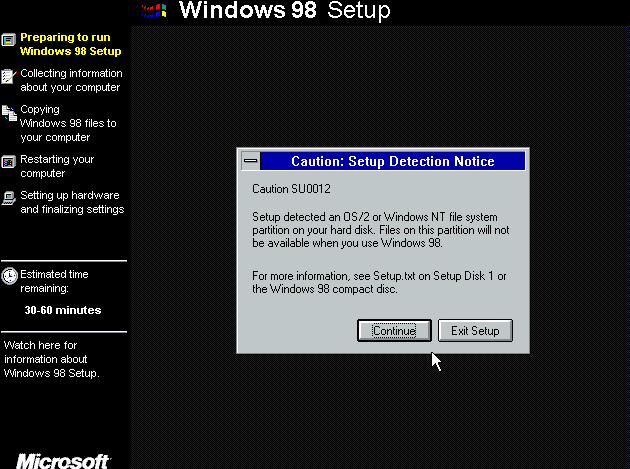630x469 pixels.
Task: Select the Restarting your computer icon
Action: coord(9,161)
